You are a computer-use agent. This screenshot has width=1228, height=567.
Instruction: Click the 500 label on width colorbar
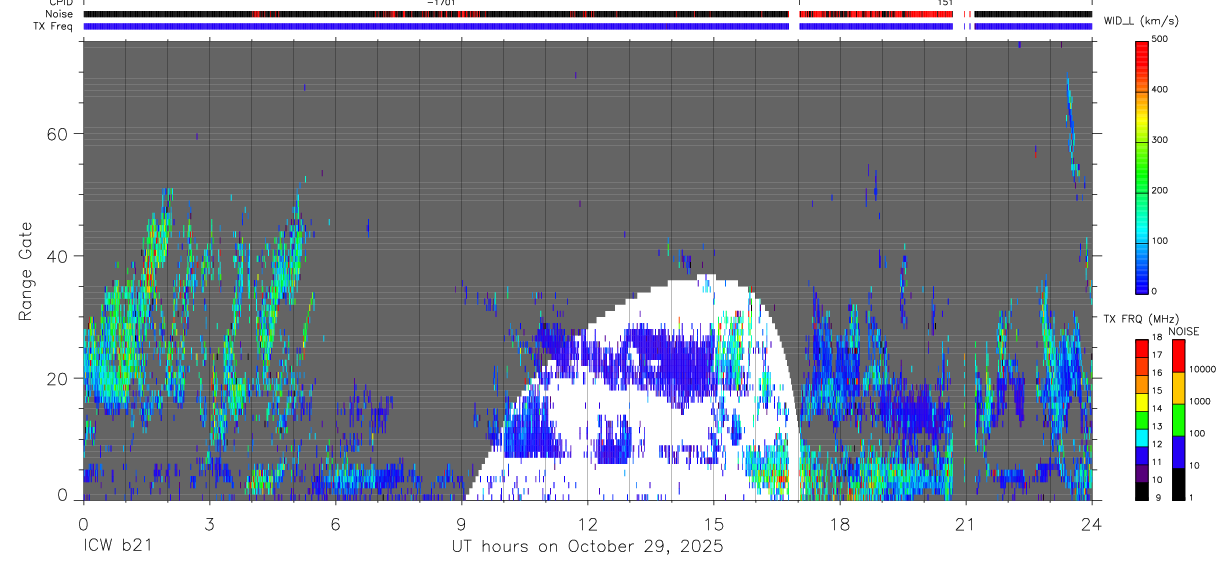click(x=1160, y=39)
